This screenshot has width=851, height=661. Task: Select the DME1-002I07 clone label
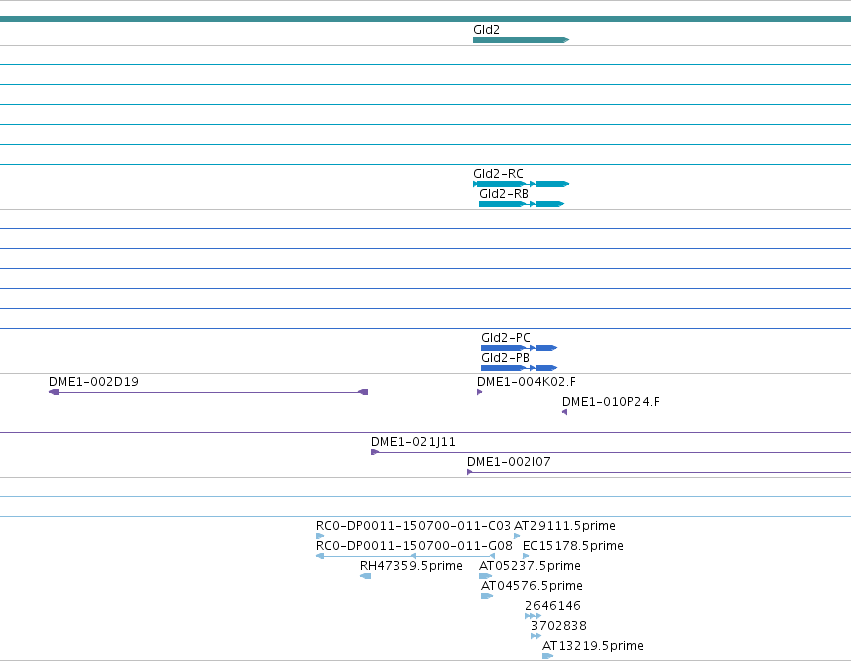(509, 462)
